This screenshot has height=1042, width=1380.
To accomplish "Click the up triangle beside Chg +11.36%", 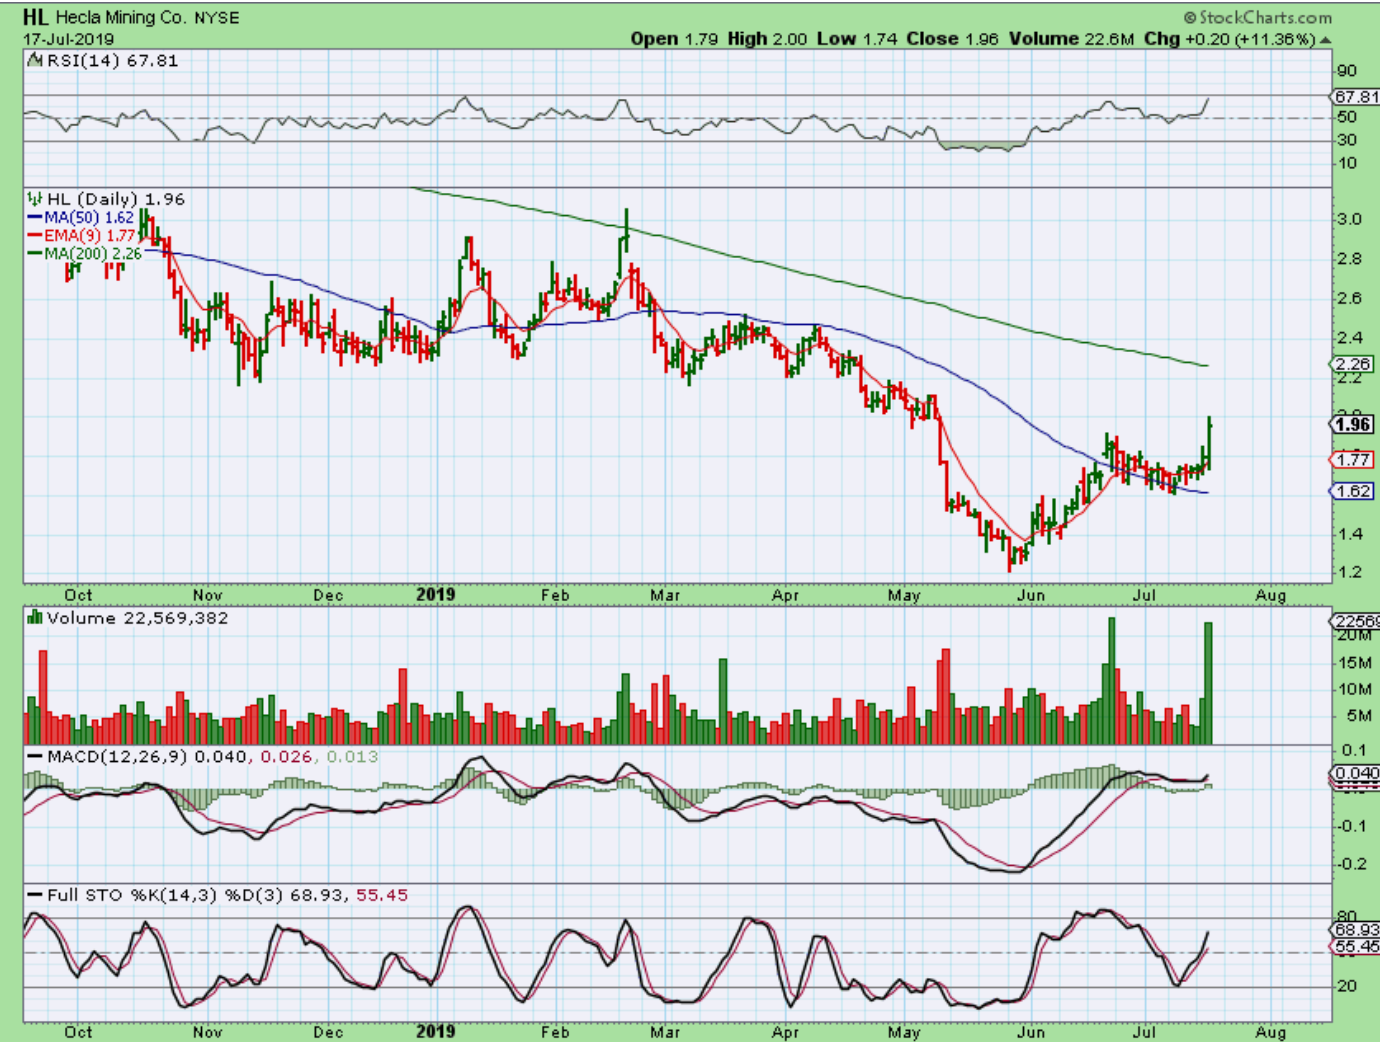I will click(x=1325, y=40).
